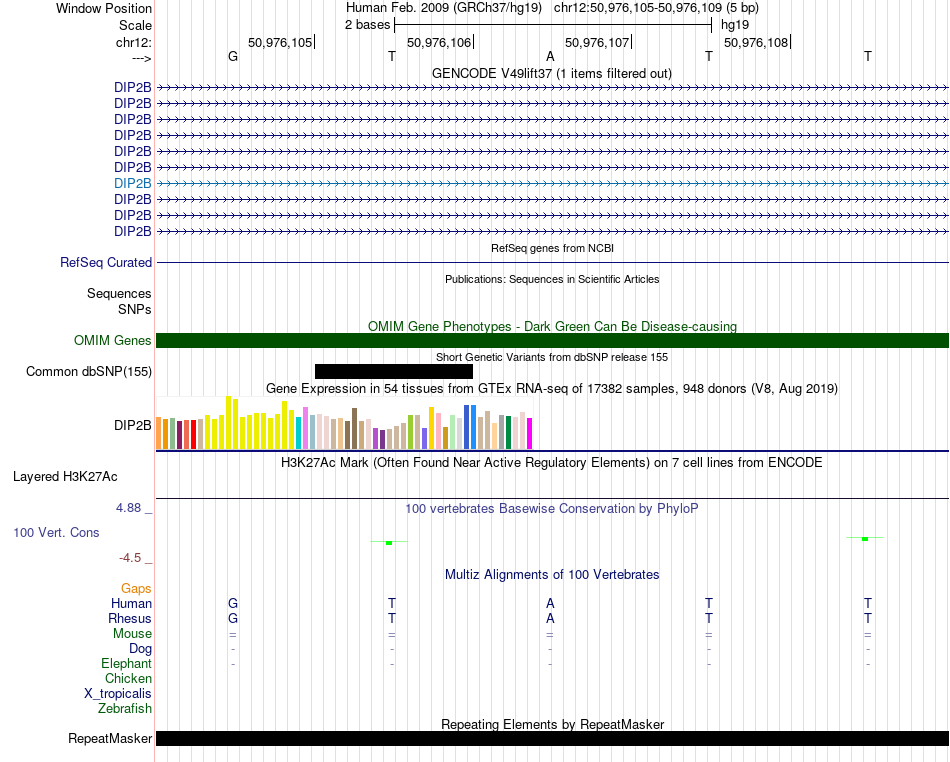Viewport: 950px width, 762px height.
Task: Click the 'RefSeq genes from NCBI' title
Action: coord(553,248)
